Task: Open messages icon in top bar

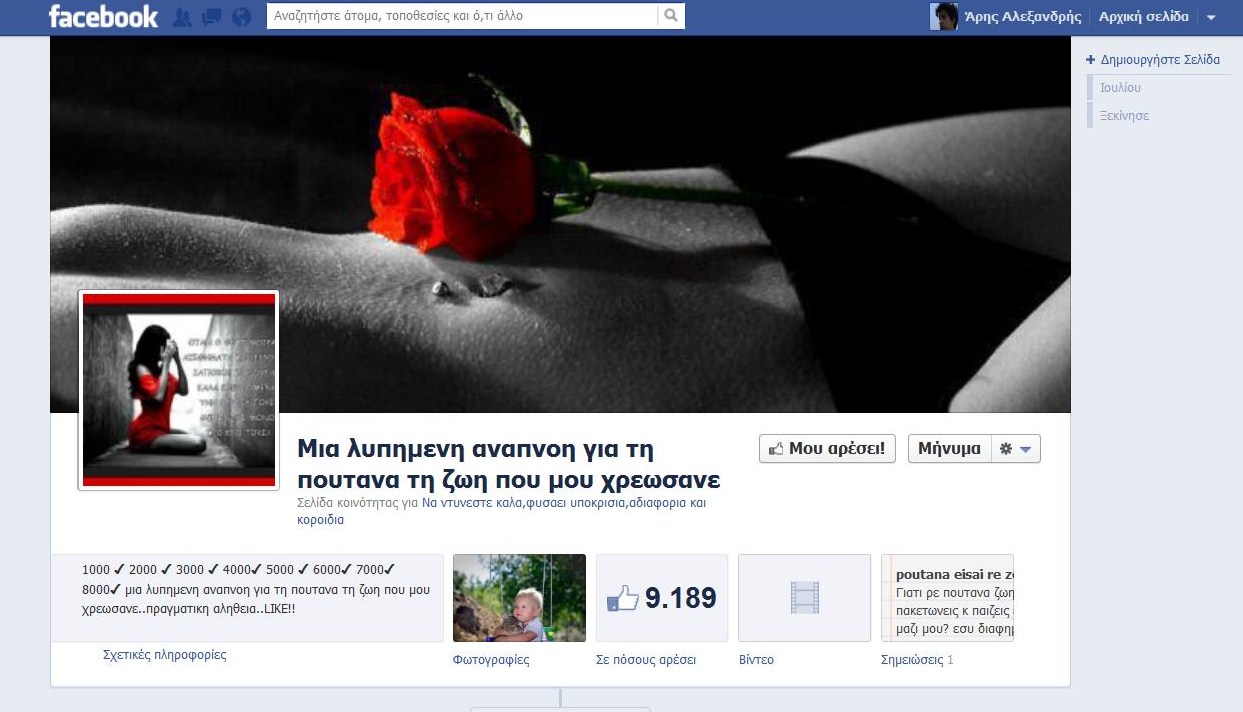Action: click(211, 17)
